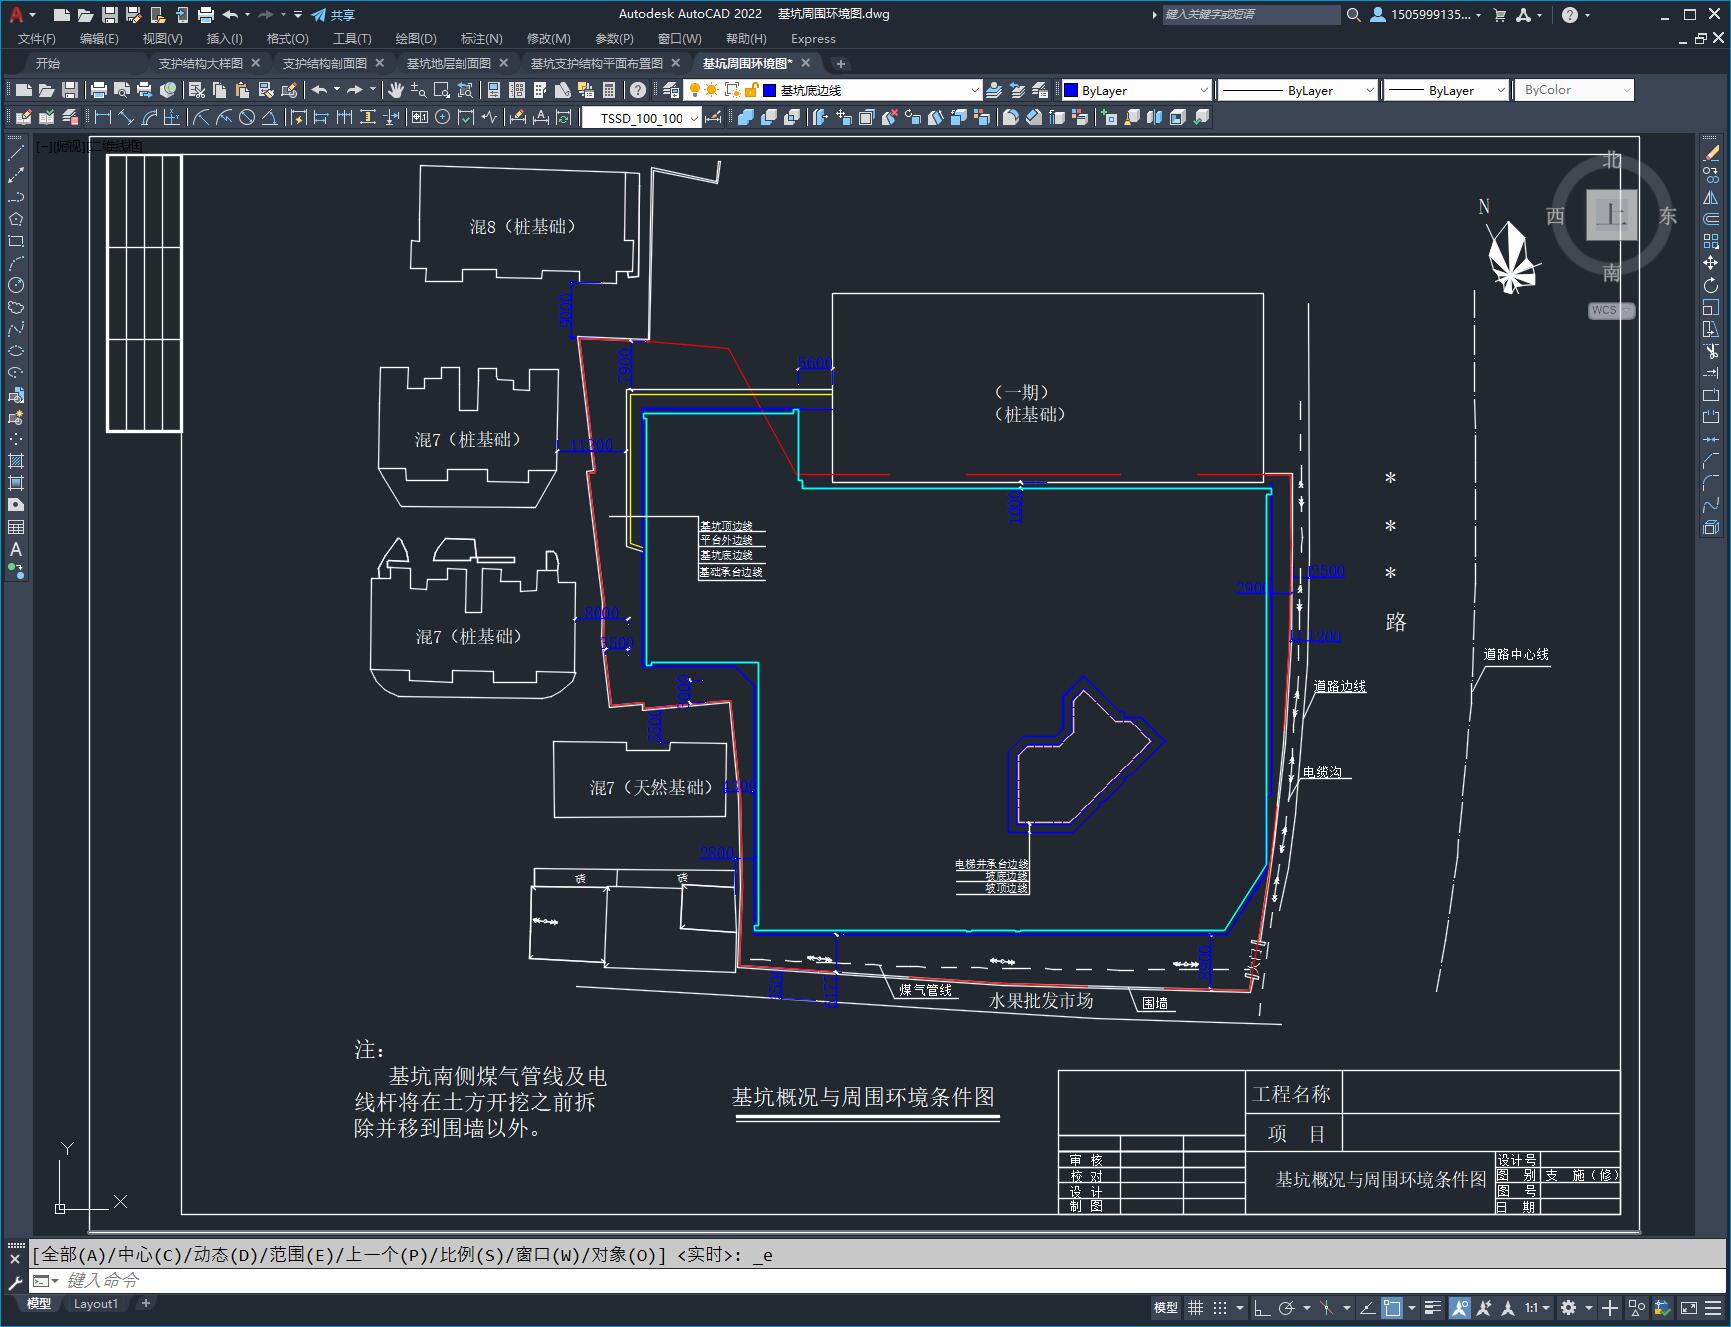Viewport: 1731px width, 1327px height.
Task: Click the Autodesk App Store cart icon
Action: (x=1499, y=15)
